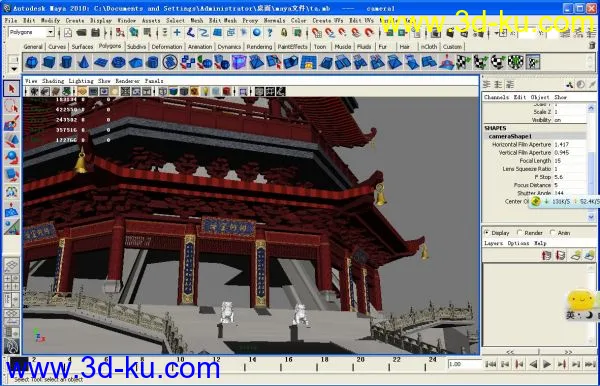600x386 pixels.
Task: Open the Create menu
Action: [x=75, y=20]
